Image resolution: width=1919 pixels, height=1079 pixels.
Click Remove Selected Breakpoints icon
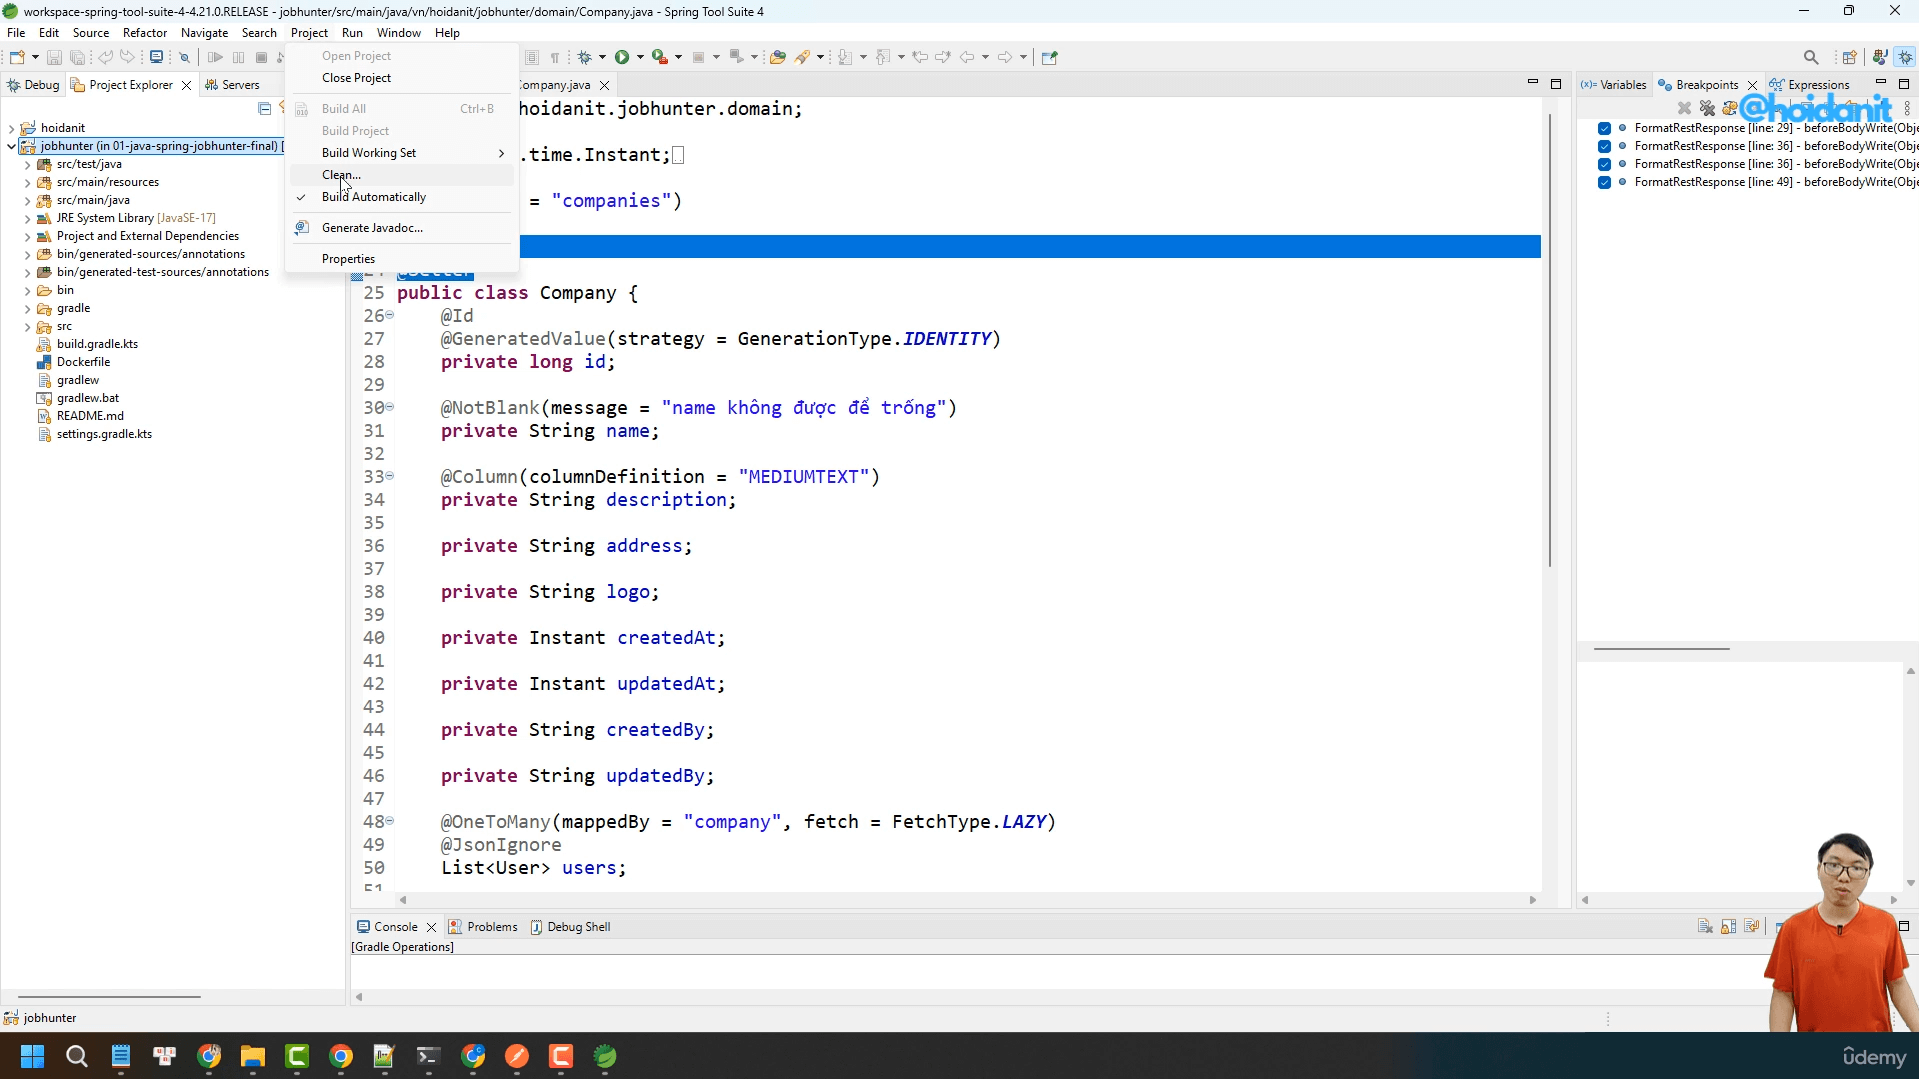point(1684,107)
